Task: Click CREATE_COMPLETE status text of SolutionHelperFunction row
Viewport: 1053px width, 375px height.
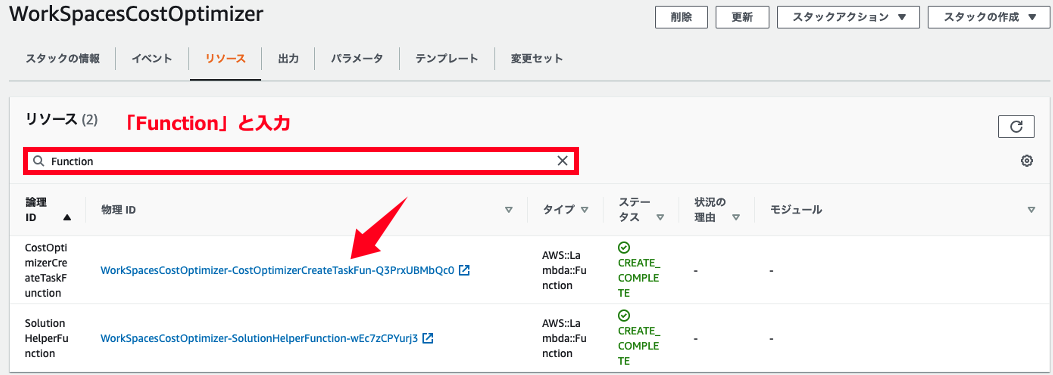Action: [x=639, y=345]
